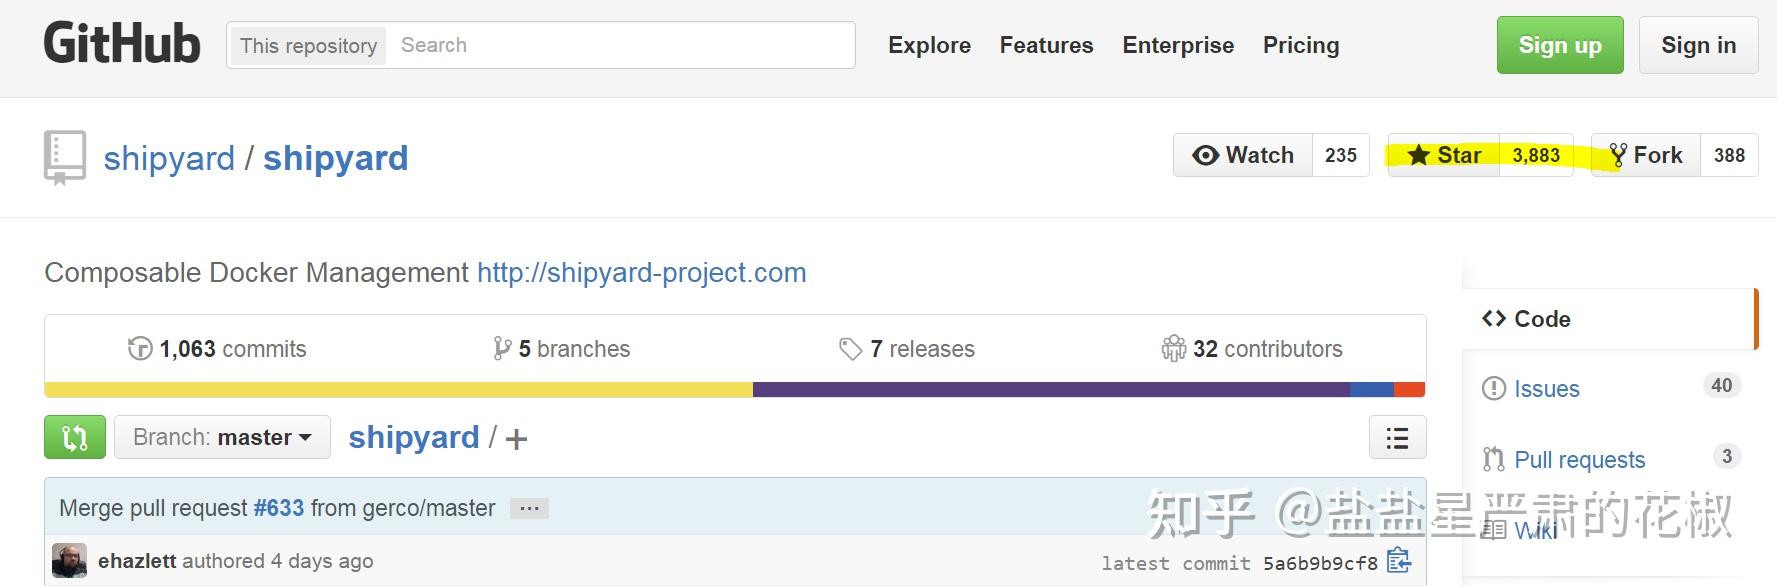The image size is (1777, 586).
Task: Open the Pull requests tab
Action: coord(1579,460)
